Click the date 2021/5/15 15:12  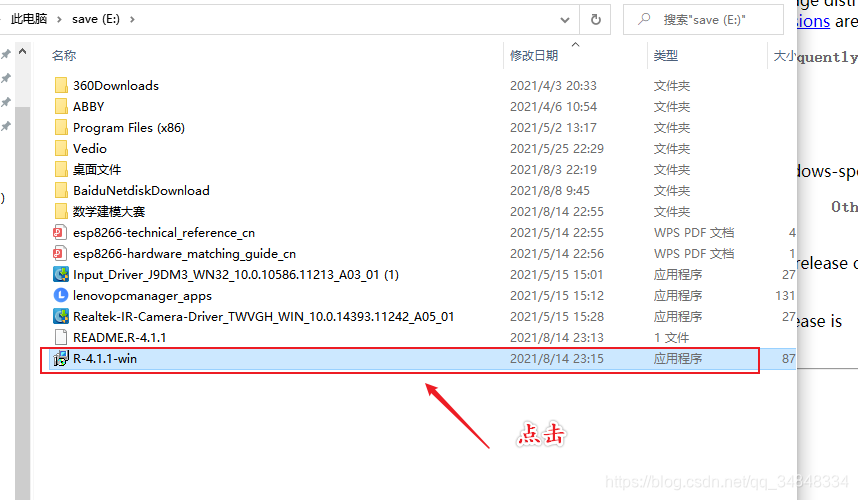[556, 295]
